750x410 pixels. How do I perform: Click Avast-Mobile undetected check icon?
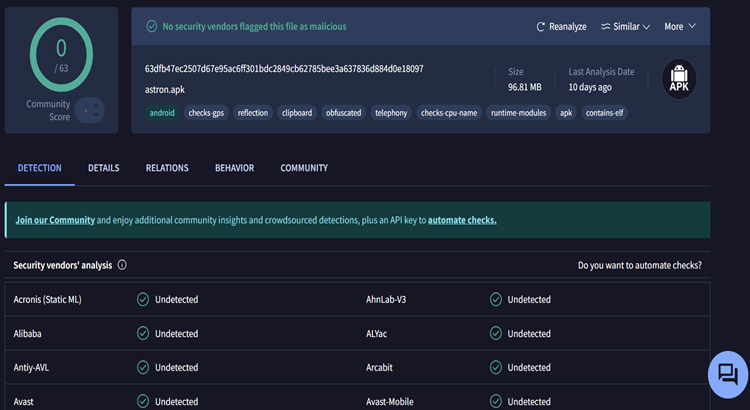point(496,401)
